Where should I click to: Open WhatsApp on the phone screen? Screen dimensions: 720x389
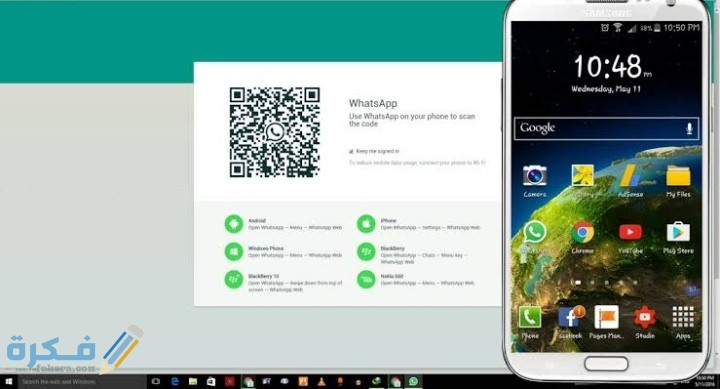[534, 232]
